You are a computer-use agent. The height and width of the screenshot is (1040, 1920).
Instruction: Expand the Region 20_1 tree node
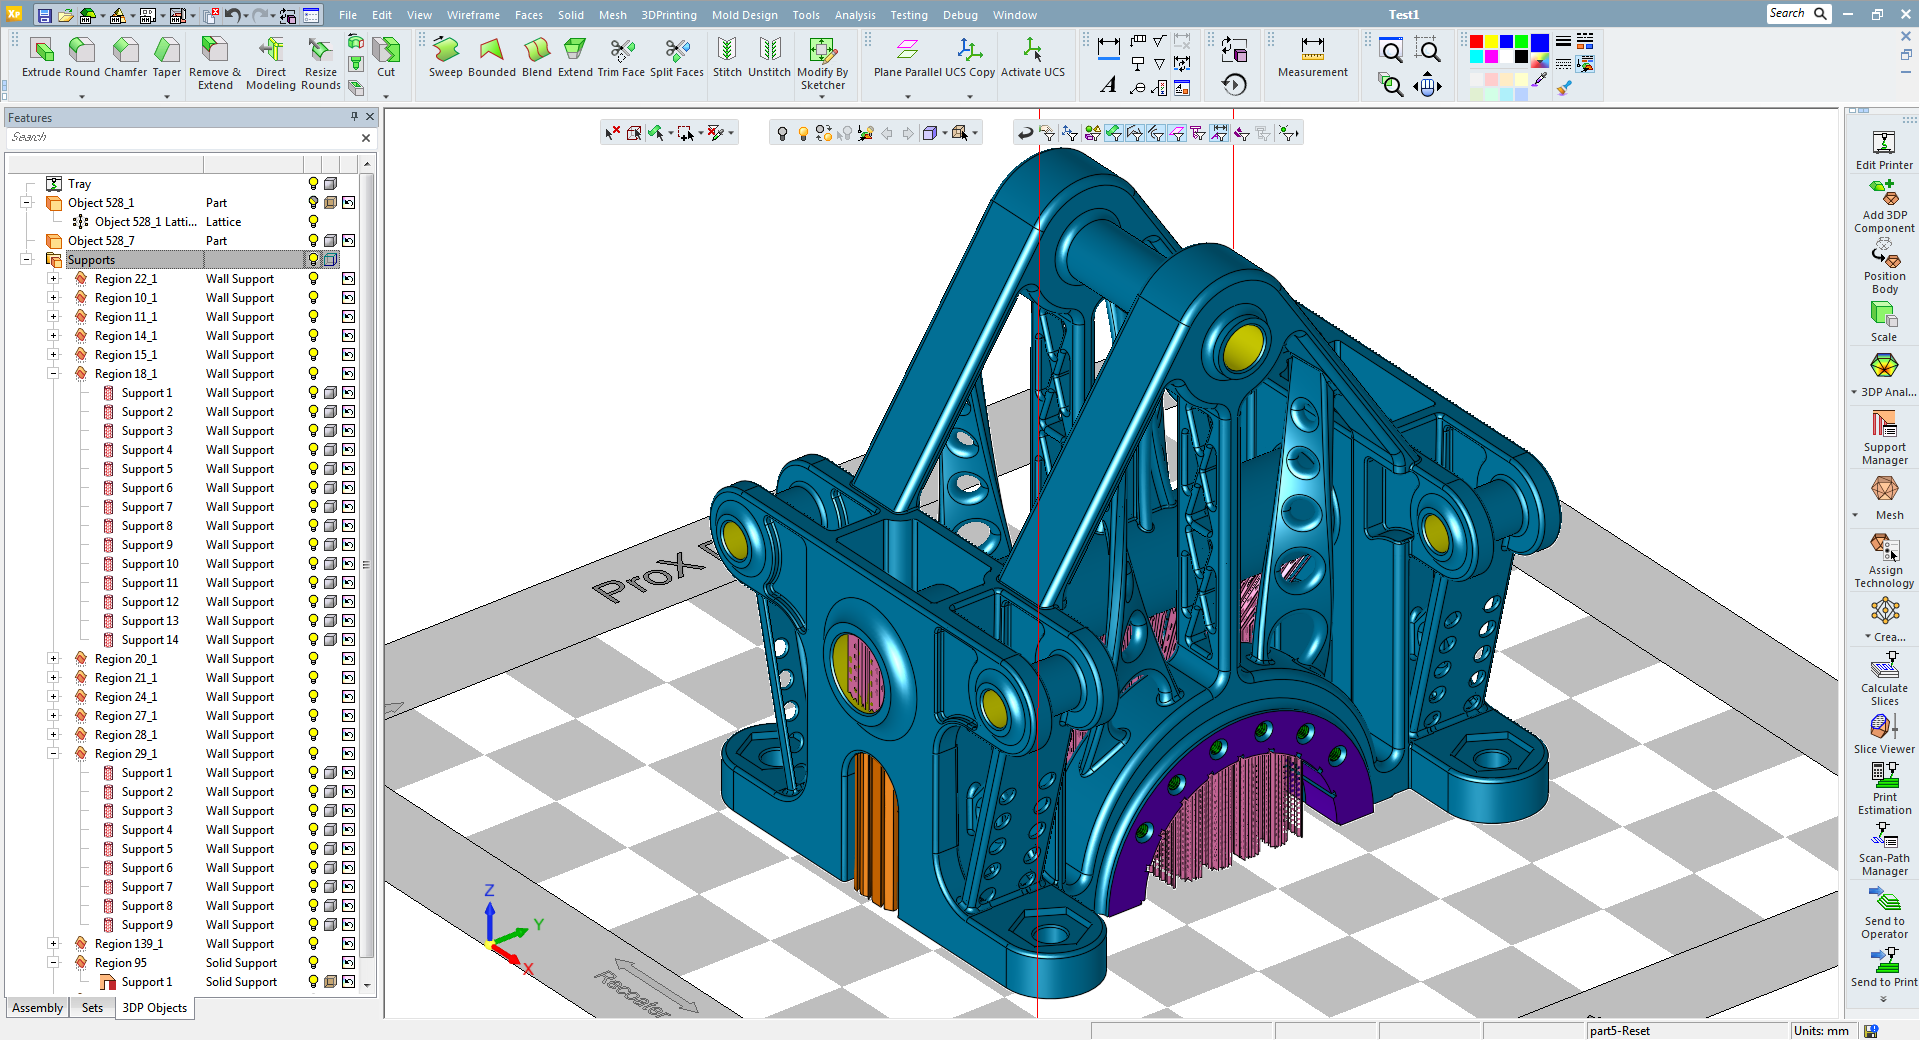[x=54, y=659]
